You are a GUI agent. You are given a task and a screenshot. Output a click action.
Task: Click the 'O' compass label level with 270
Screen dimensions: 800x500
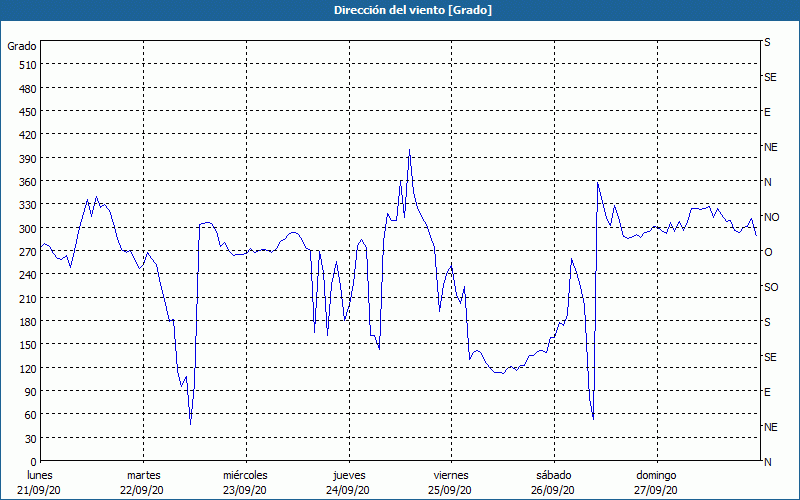point(768,252)
